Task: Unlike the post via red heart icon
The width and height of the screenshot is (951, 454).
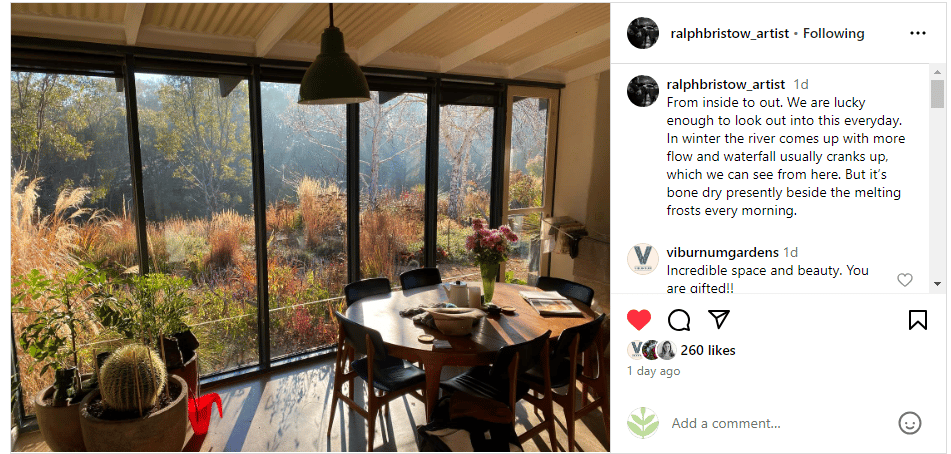Action: click(638, 319)
